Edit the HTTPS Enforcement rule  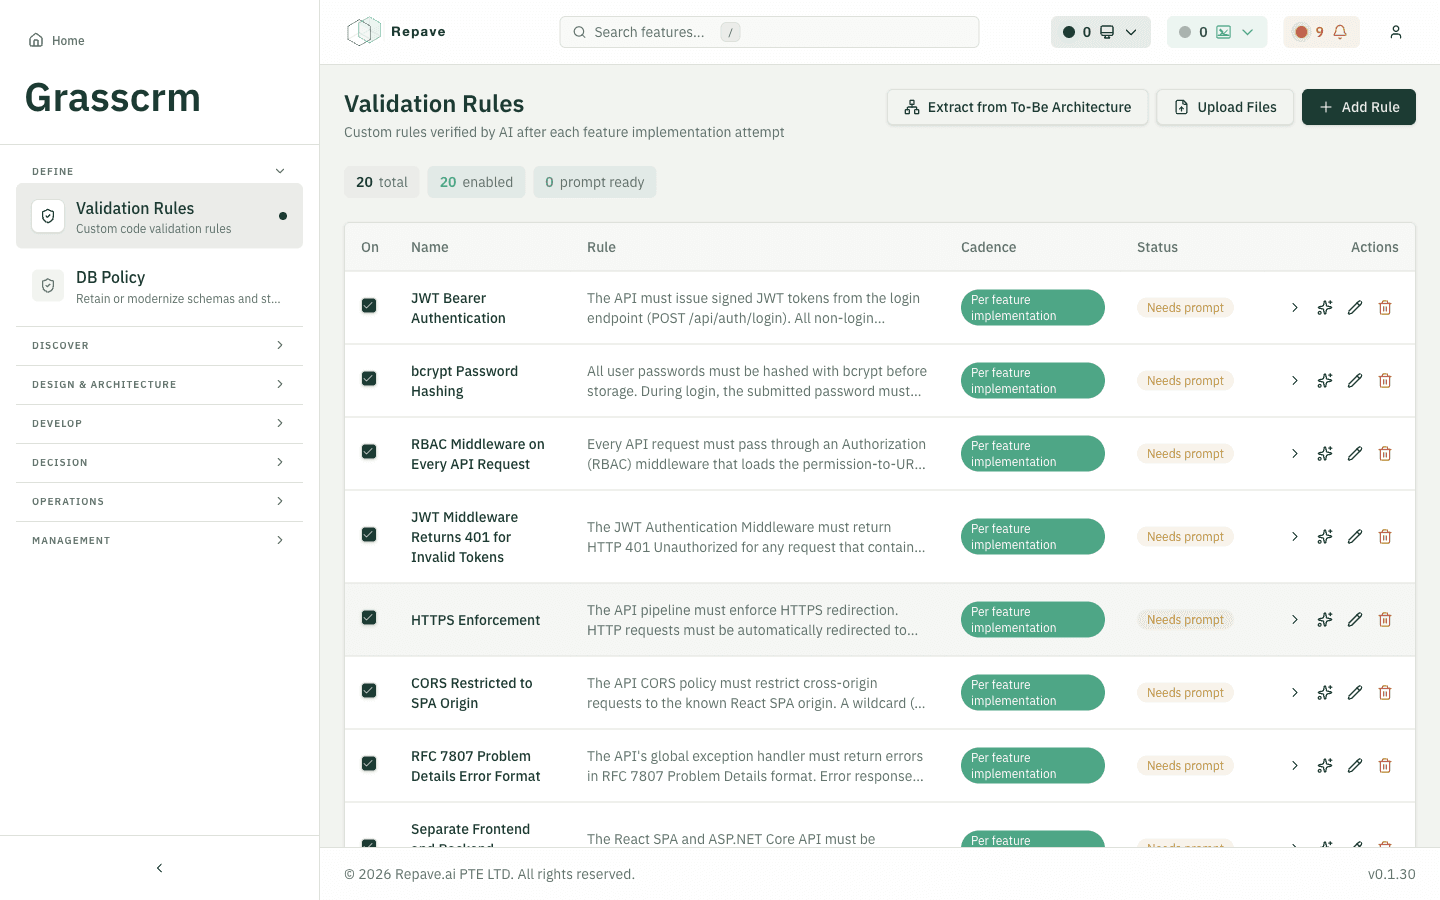1355,620
